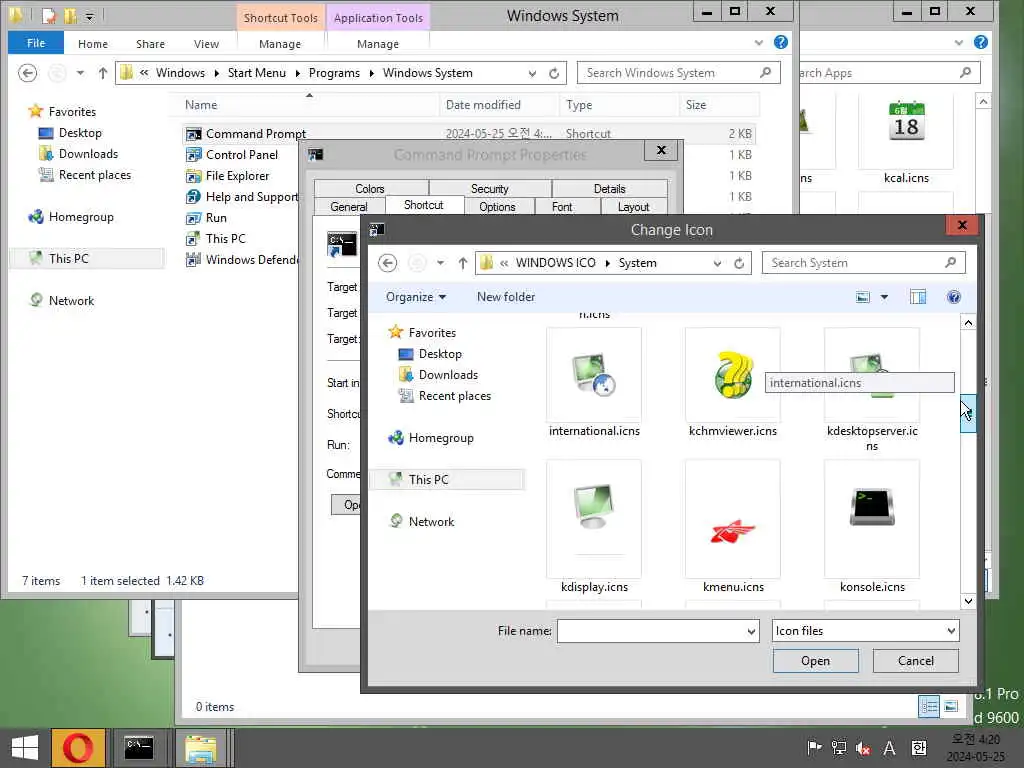Select Control Panel shortcut in file list
Screen dimensions: 1024x768
pyautogui.click(x=242, y=155)
